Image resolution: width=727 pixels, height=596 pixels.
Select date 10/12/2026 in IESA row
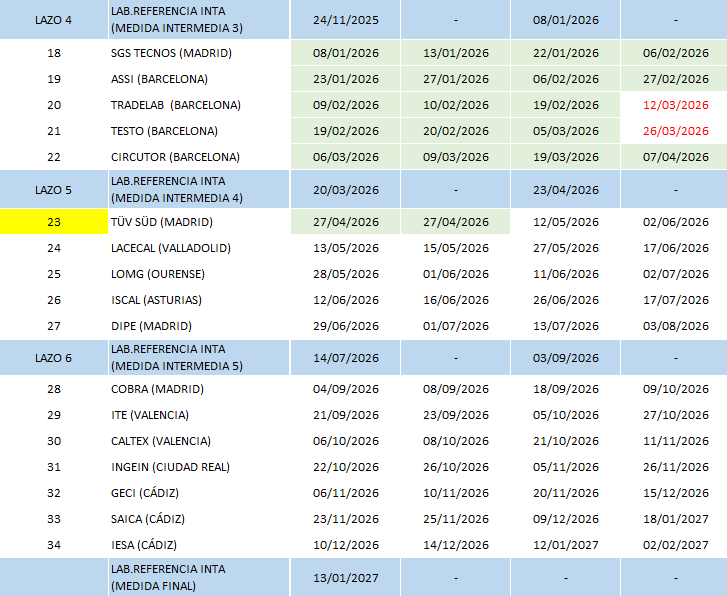[x=346, y=545]
